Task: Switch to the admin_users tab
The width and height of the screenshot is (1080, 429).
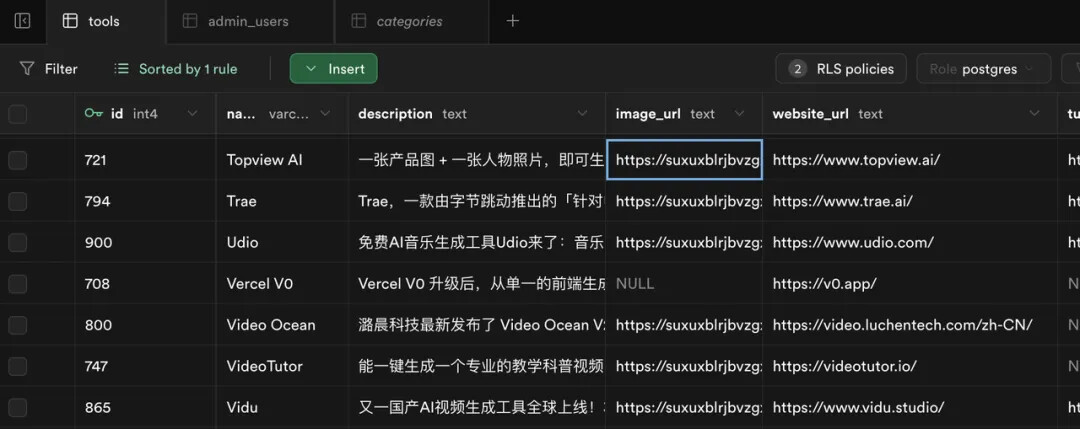Action: (x=248, y=21)
